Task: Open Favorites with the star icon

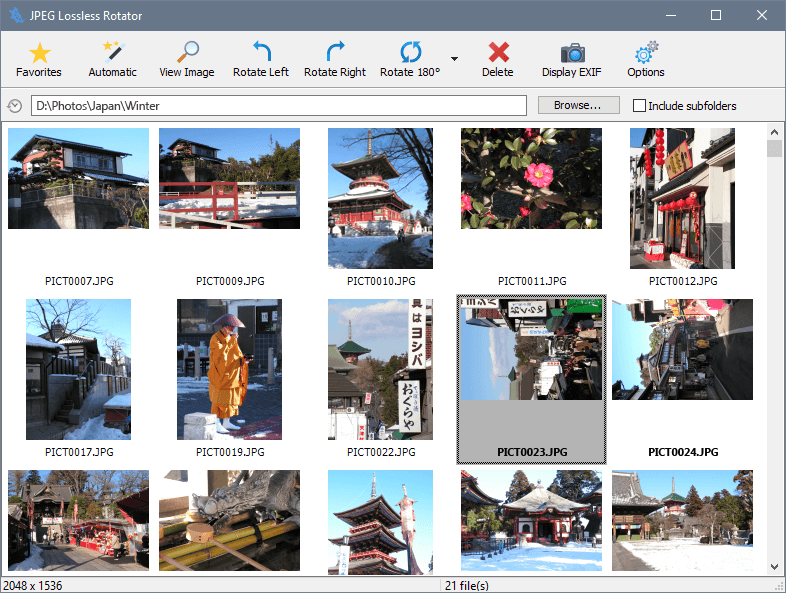Action: pos(39,60)
